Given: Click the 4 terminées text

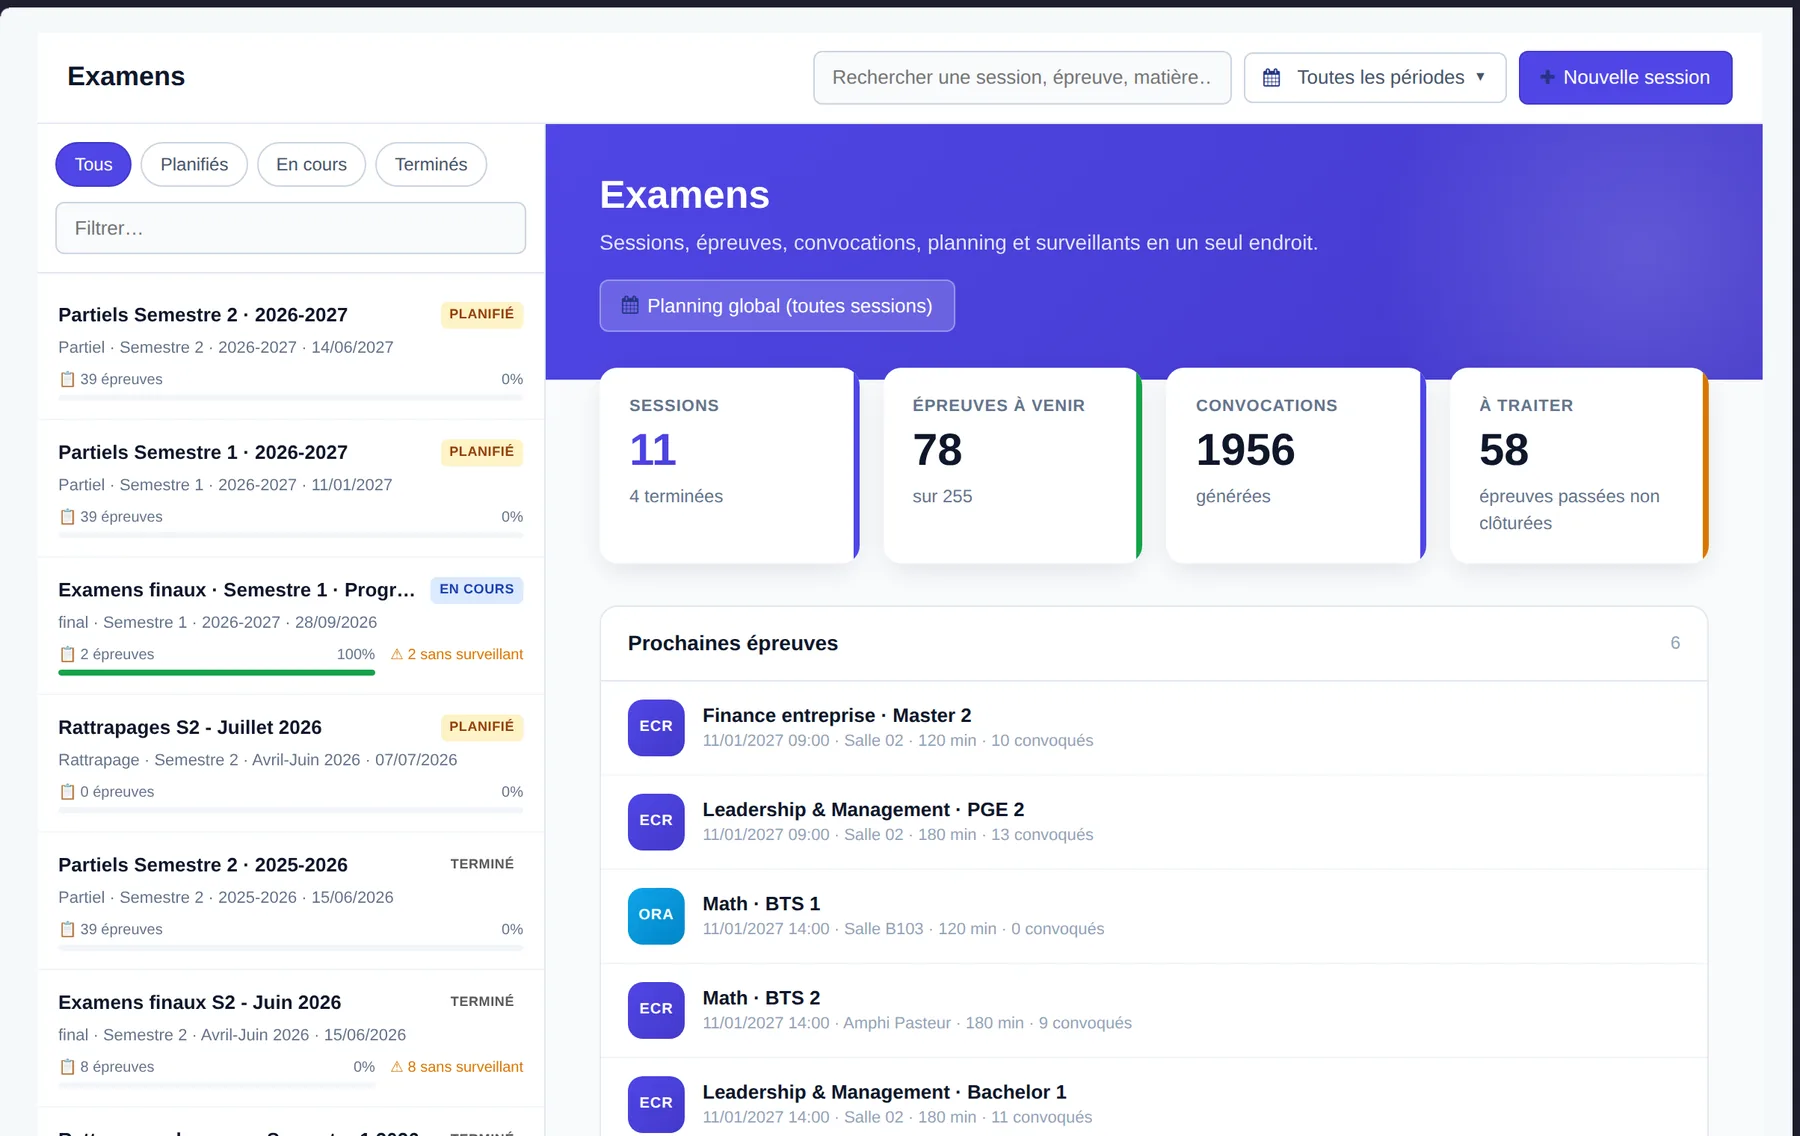Looking at the screenshot, I should [x=676, y=496].
